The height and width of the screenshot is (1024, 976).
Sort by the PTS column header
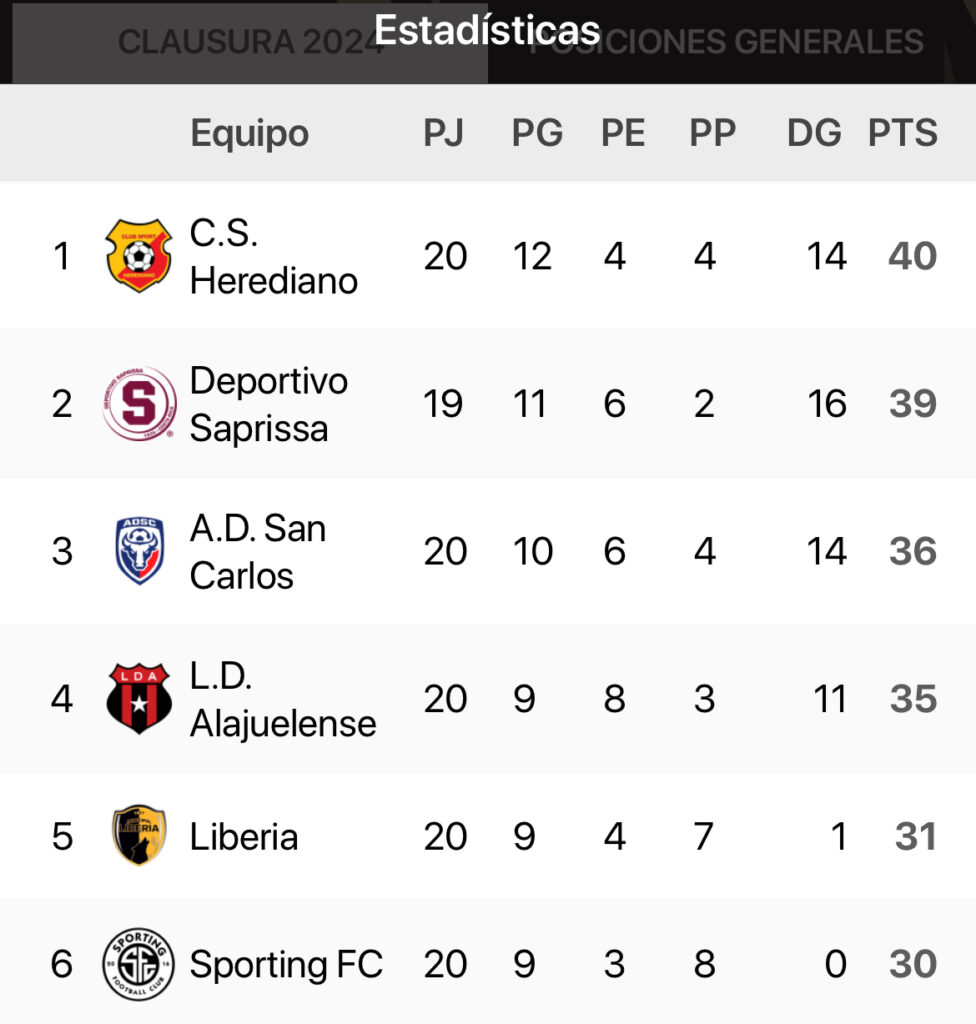(902, 133)
